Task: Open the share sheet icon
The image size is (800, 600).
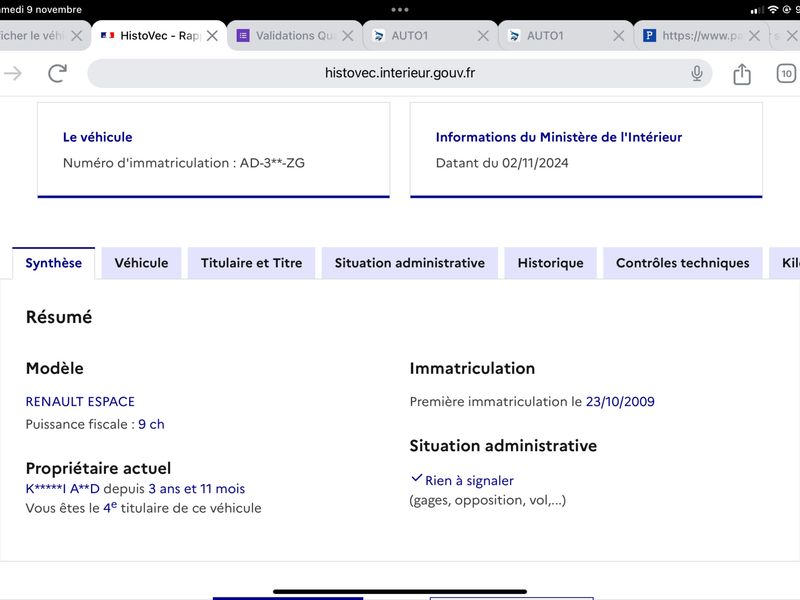Action: pos(742,73)
